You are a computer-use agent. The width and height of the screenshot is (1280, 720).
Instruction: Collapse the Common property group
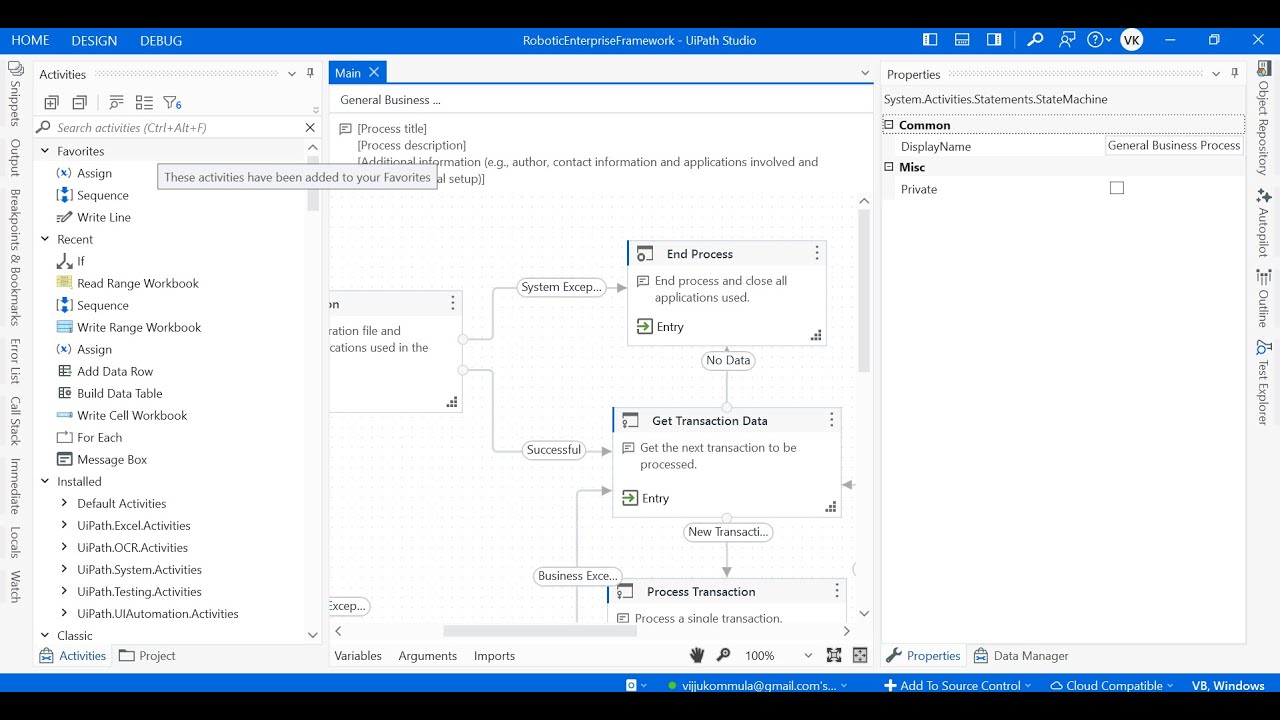888,125
